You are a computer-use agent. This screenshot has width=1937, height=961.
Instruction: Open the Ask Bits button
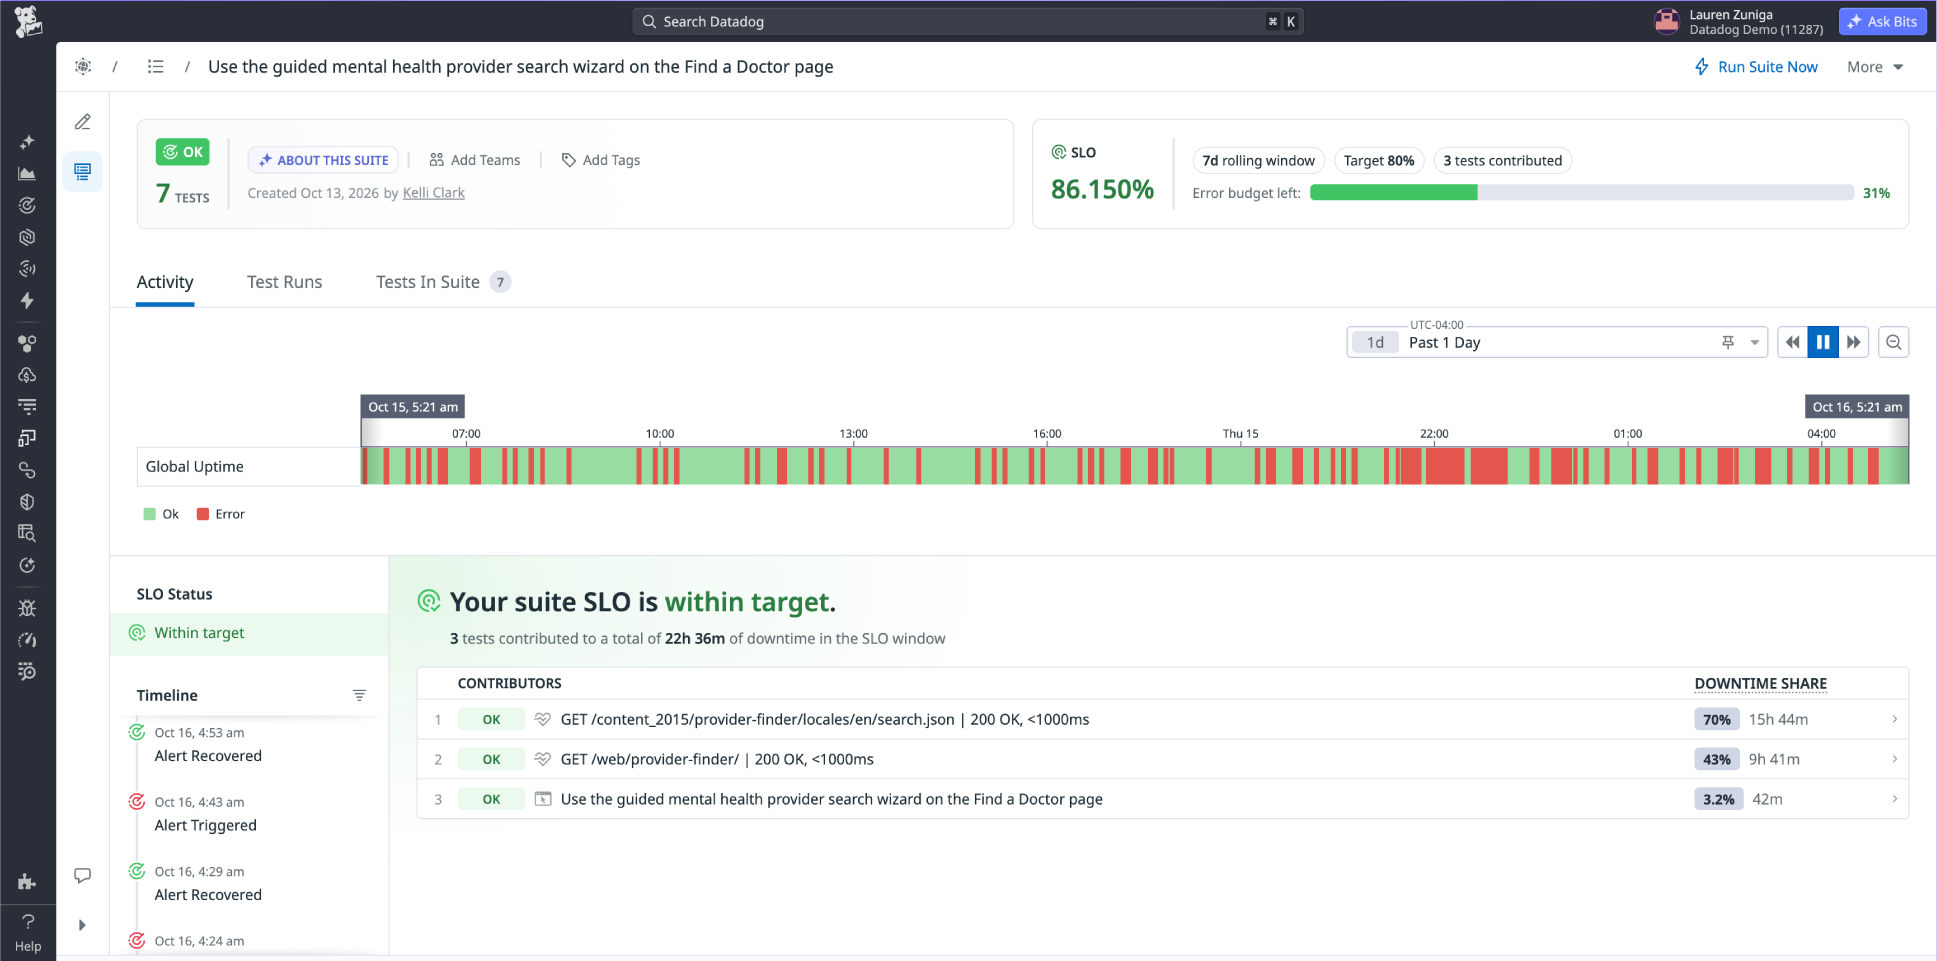[1882, 21]
